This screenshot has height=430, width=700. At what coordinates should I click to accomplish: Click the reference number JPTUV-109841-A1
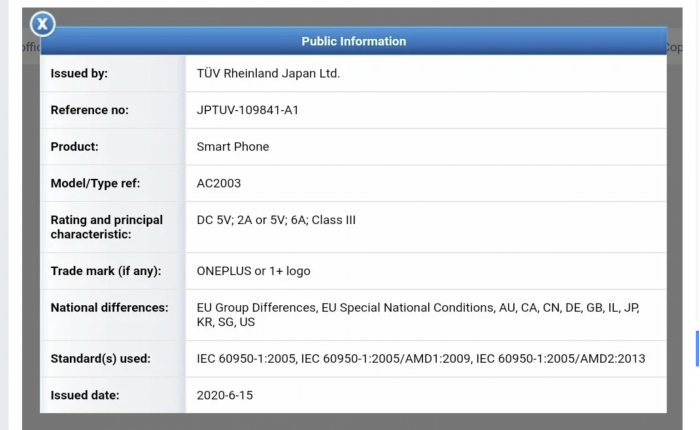click(x=247, y=110)
